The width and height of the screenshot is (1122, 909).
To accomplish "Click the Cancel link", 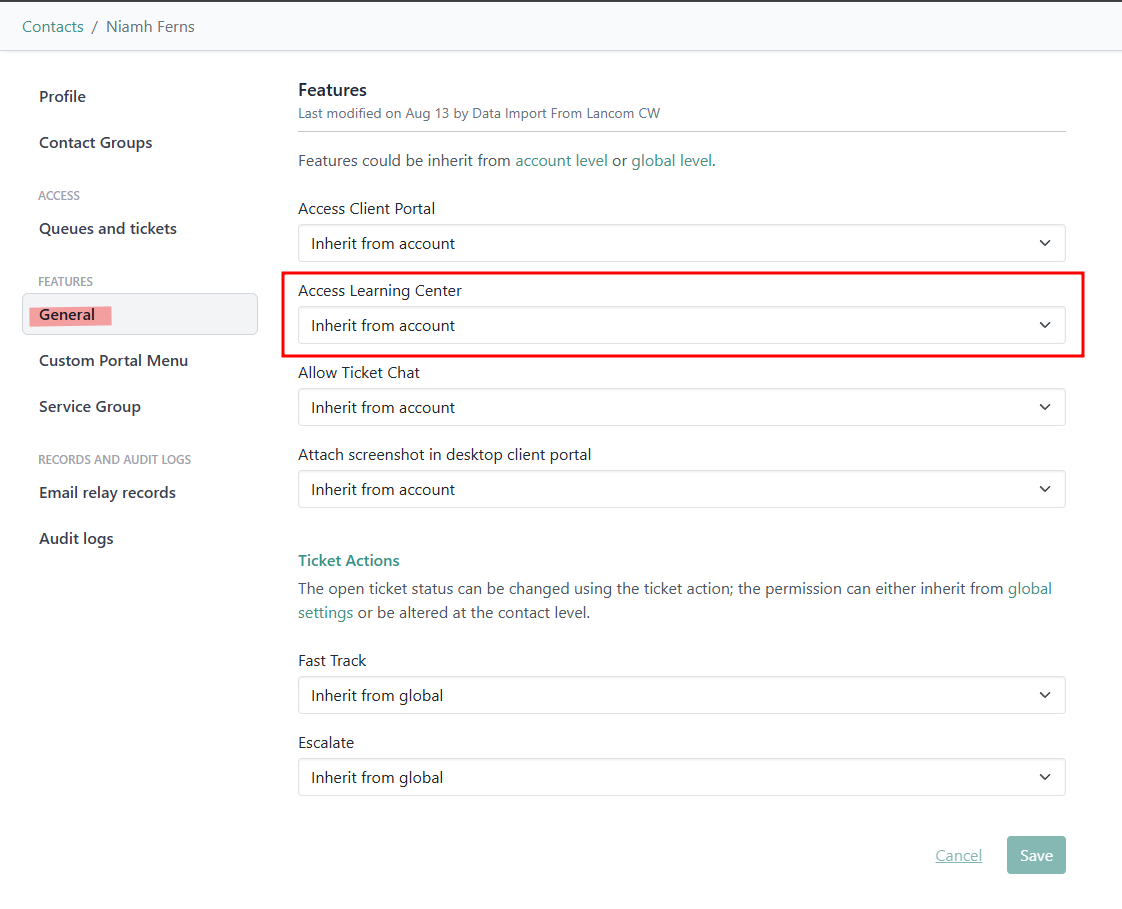I will pos(958,856).
